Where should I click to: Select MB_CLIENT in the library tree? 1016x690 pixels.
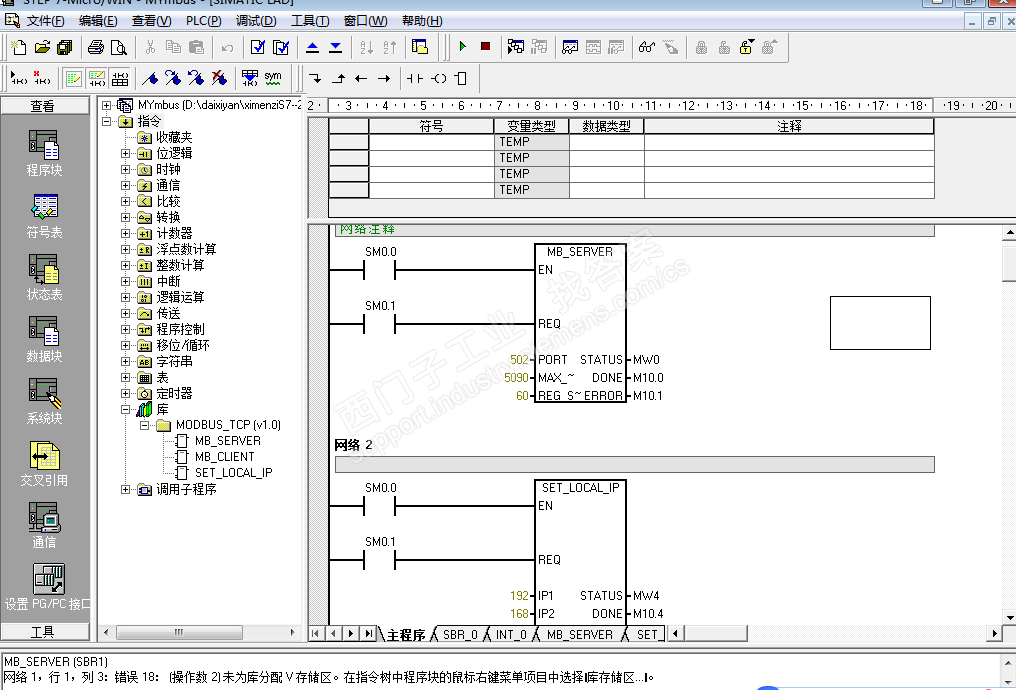[224, 457]
